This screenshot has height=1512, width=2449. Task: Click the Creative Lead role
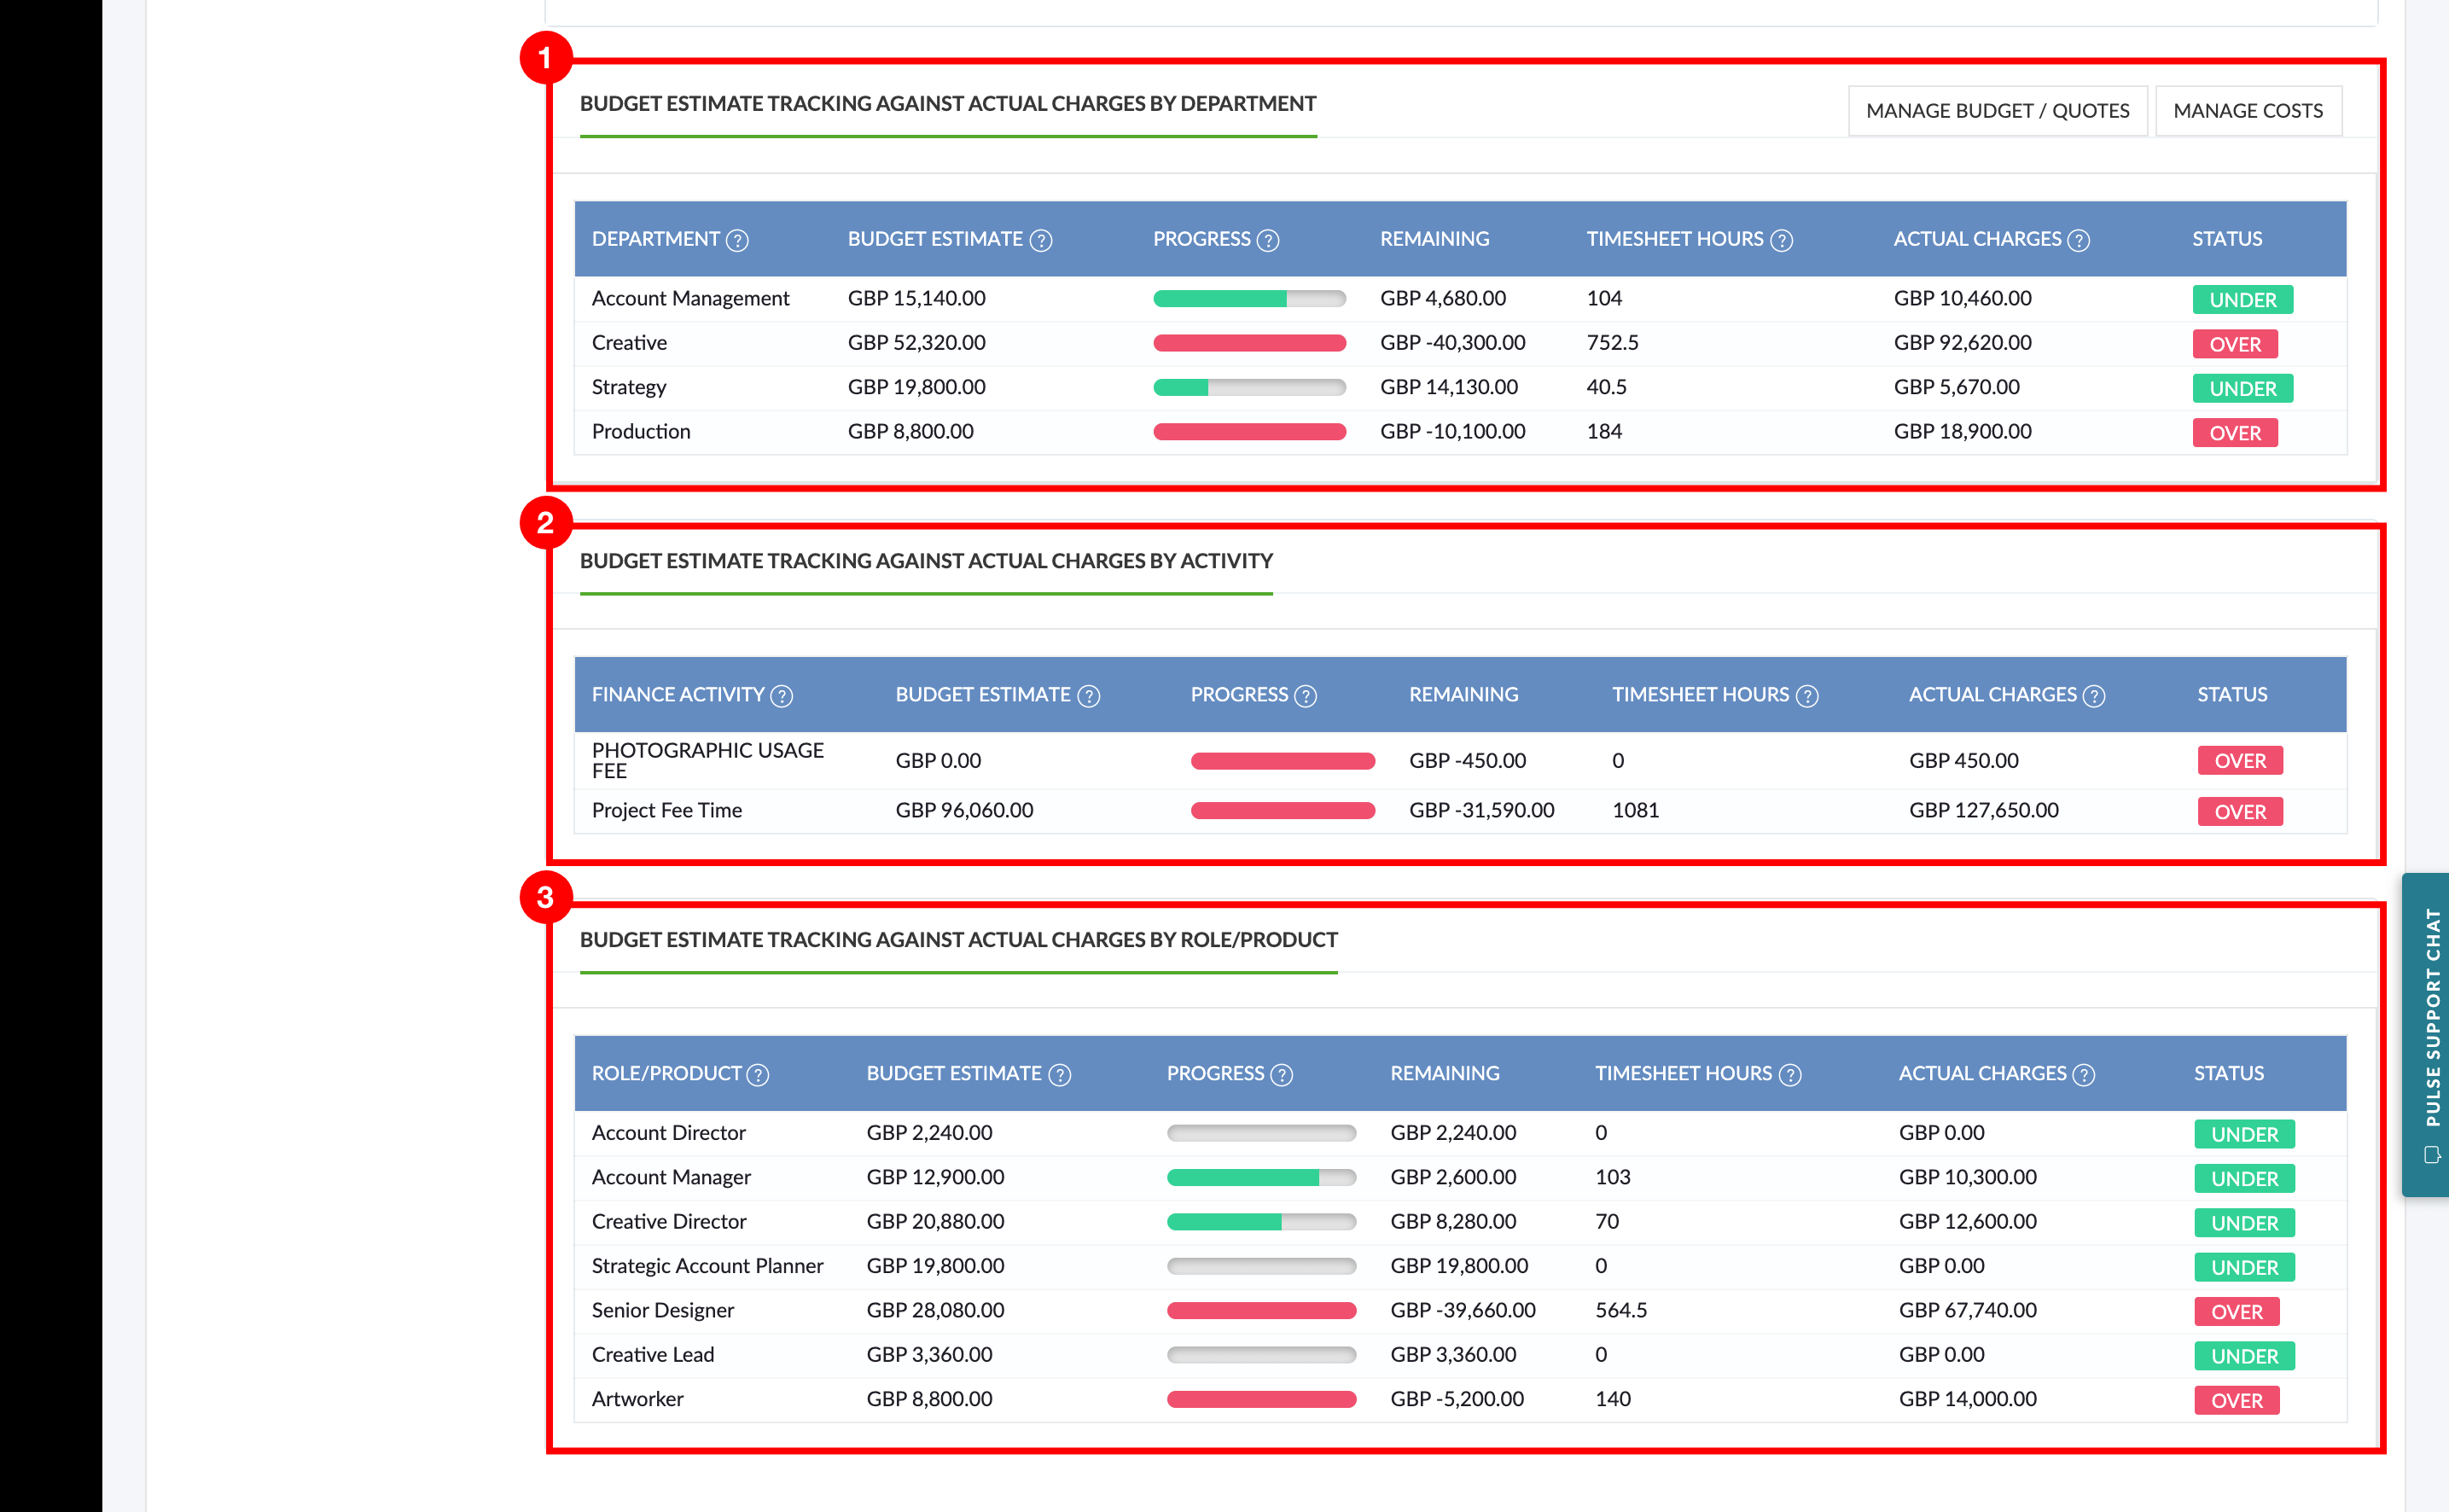point(653,1355)
